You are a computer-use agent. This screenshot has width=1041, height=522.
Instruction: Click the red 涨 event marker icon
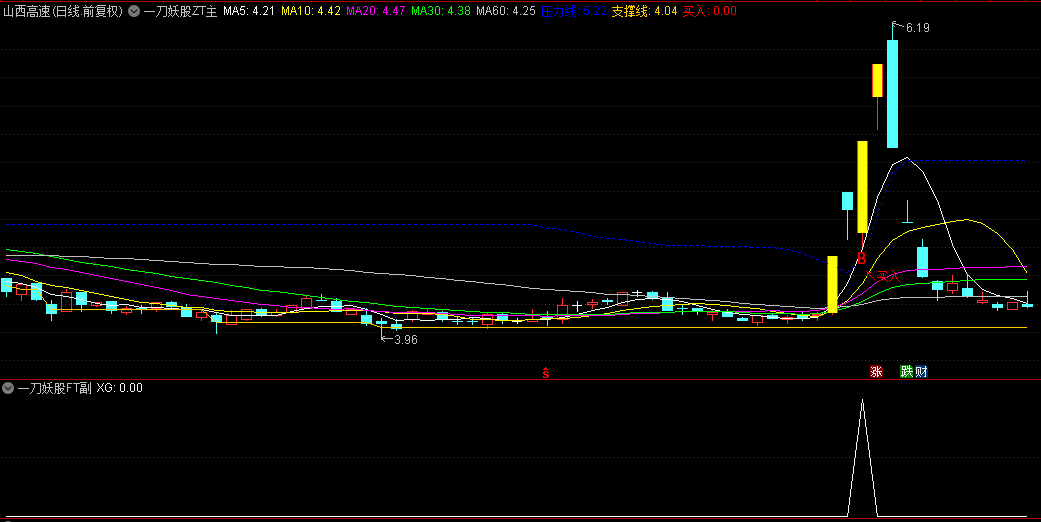click(x=876, y=372)
